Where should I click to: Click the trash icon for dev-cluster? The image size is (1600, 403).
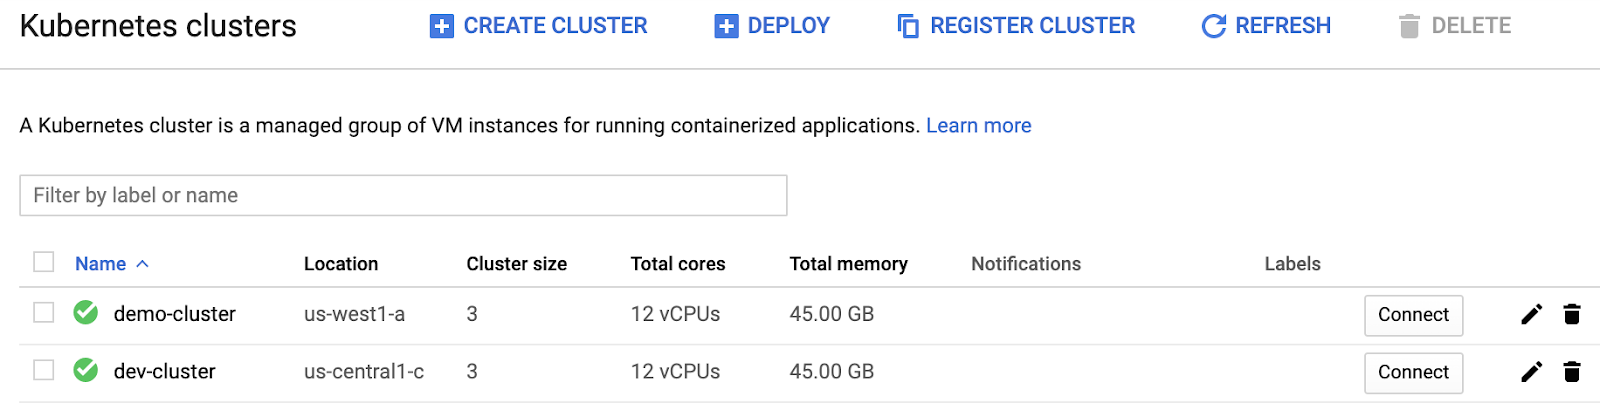[1572, 372]
